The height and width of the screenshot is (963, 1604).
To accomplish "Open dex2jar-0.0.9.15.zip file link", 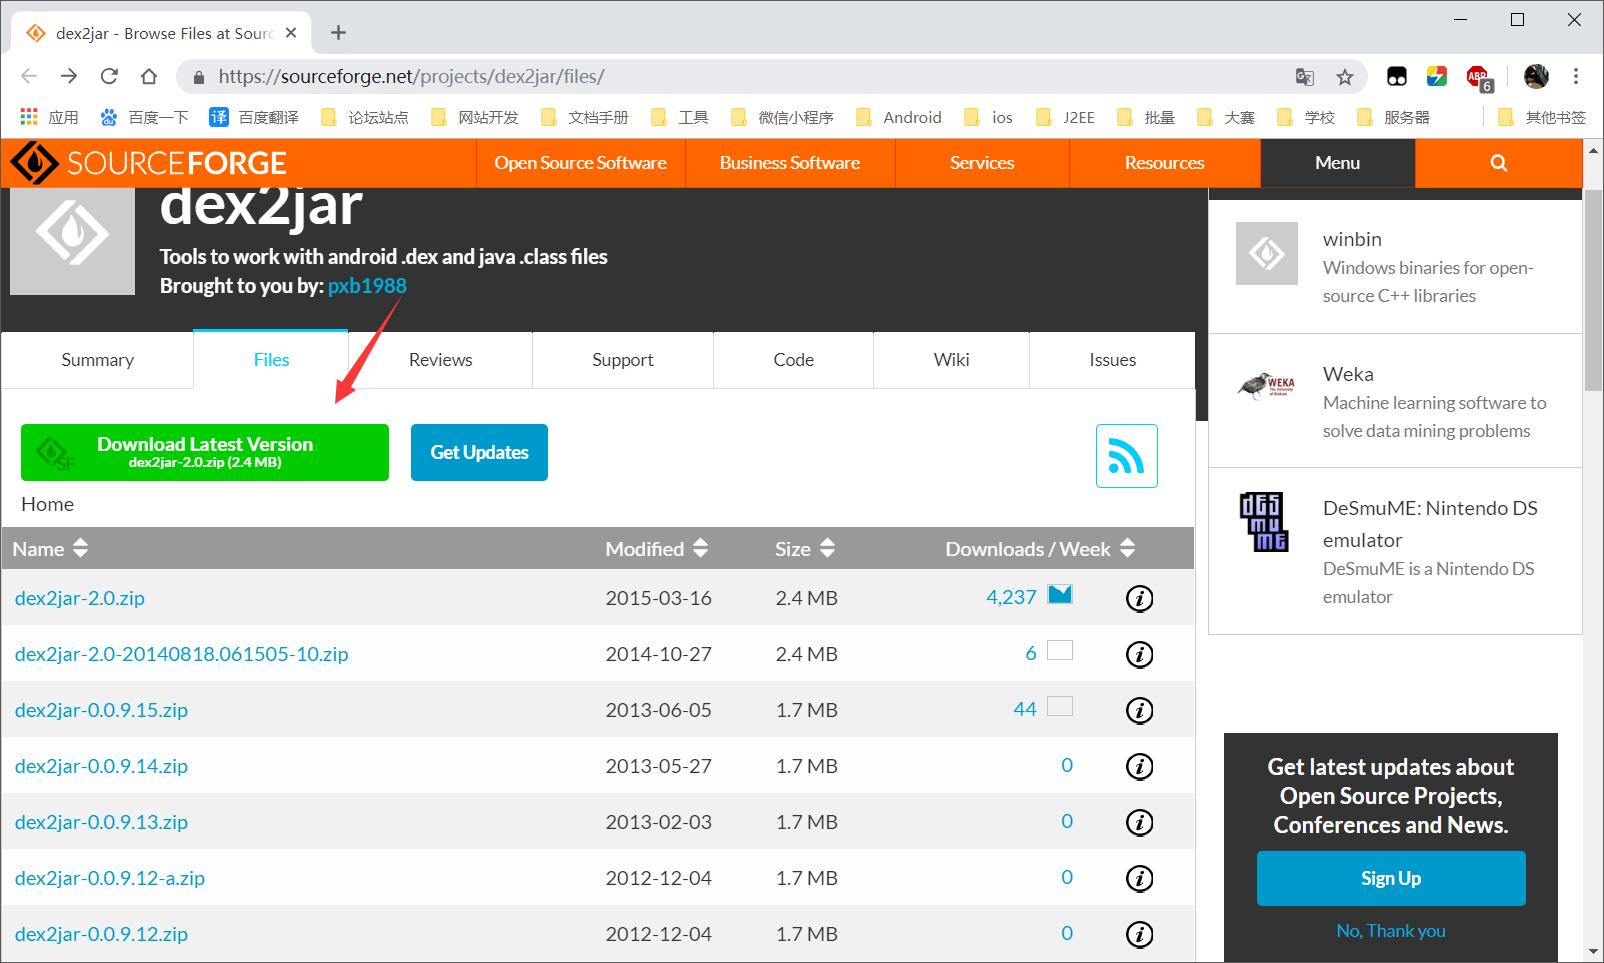I will tap(101, 710).
